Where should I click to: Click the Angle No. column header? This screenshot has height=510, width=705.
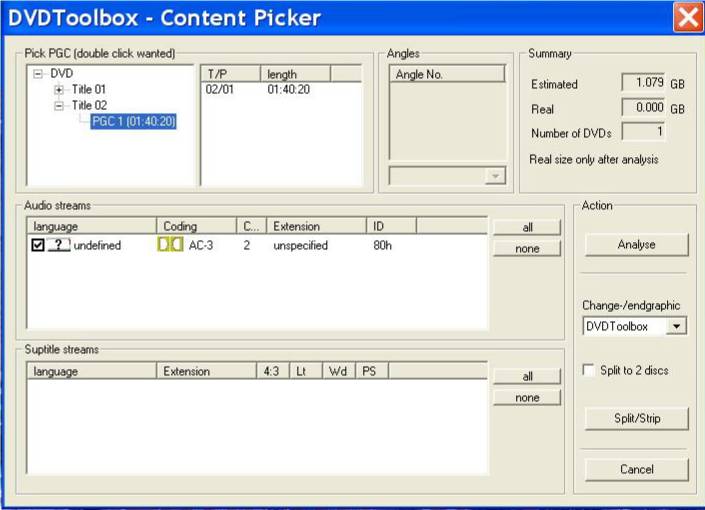(447, 74)
